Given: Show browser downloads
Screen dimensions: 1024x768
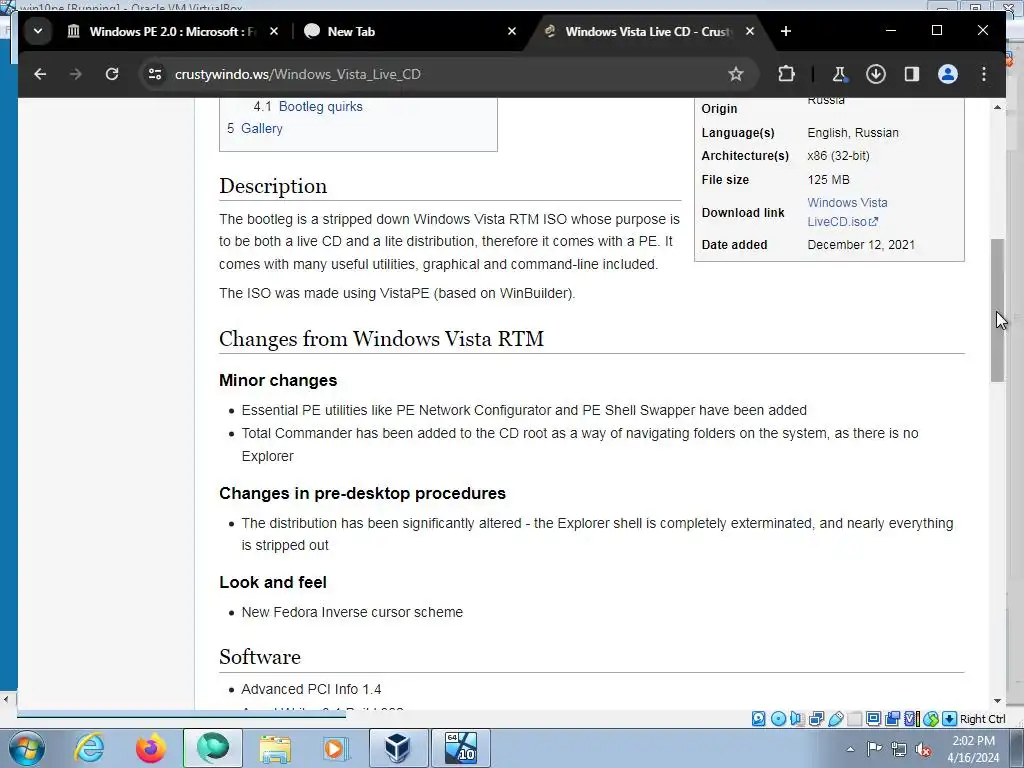Looking at the screenshot, I should pyautogui.click(x=876, y=74).
